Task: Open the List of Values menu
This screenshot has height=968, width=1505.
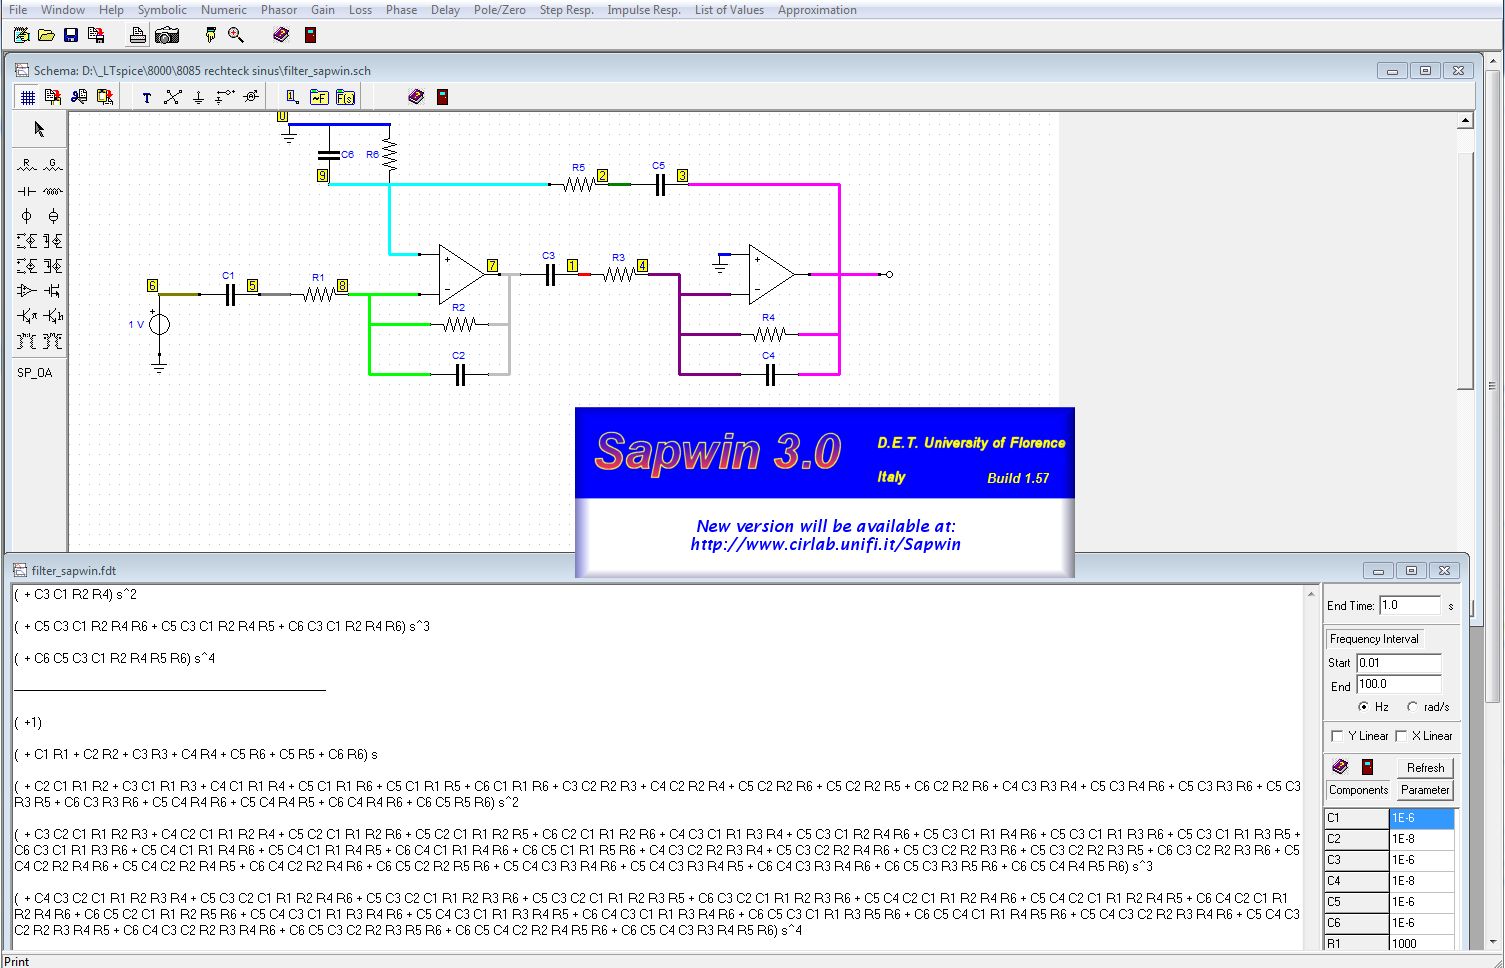Action: (x=729, y=10)
